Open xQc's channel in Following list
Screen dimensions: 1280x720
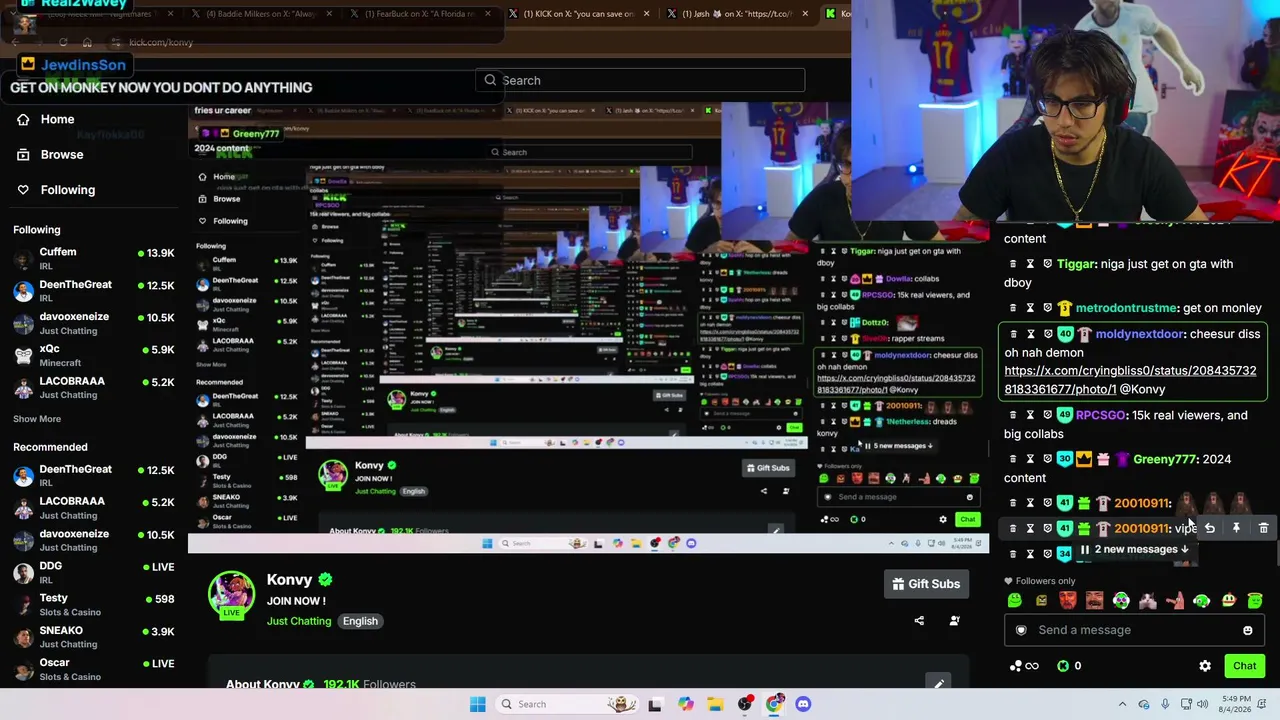click(94, 355)
